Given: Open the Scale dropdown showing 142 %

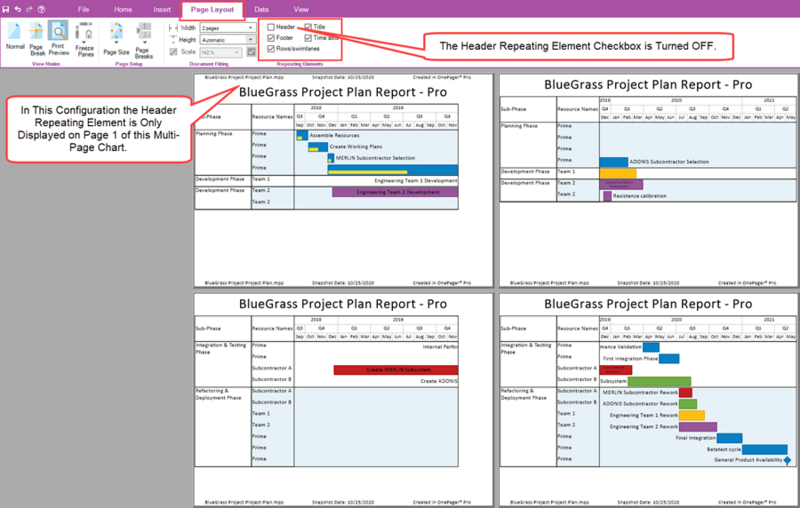Looking at the screenshot, I should click(220, 52).
